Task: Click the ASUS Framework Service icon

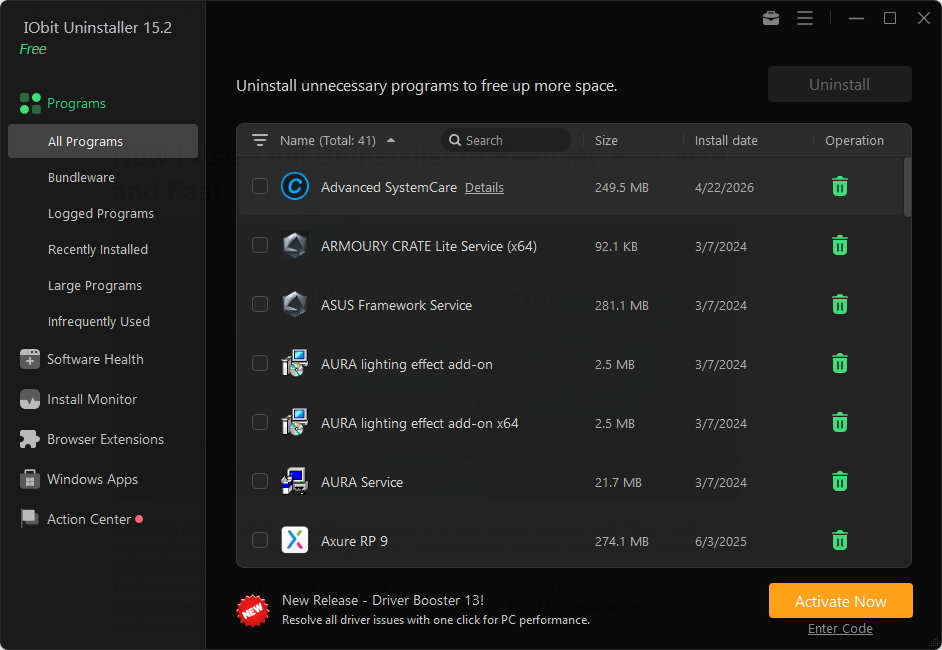Action: click(x=295, y=305)
